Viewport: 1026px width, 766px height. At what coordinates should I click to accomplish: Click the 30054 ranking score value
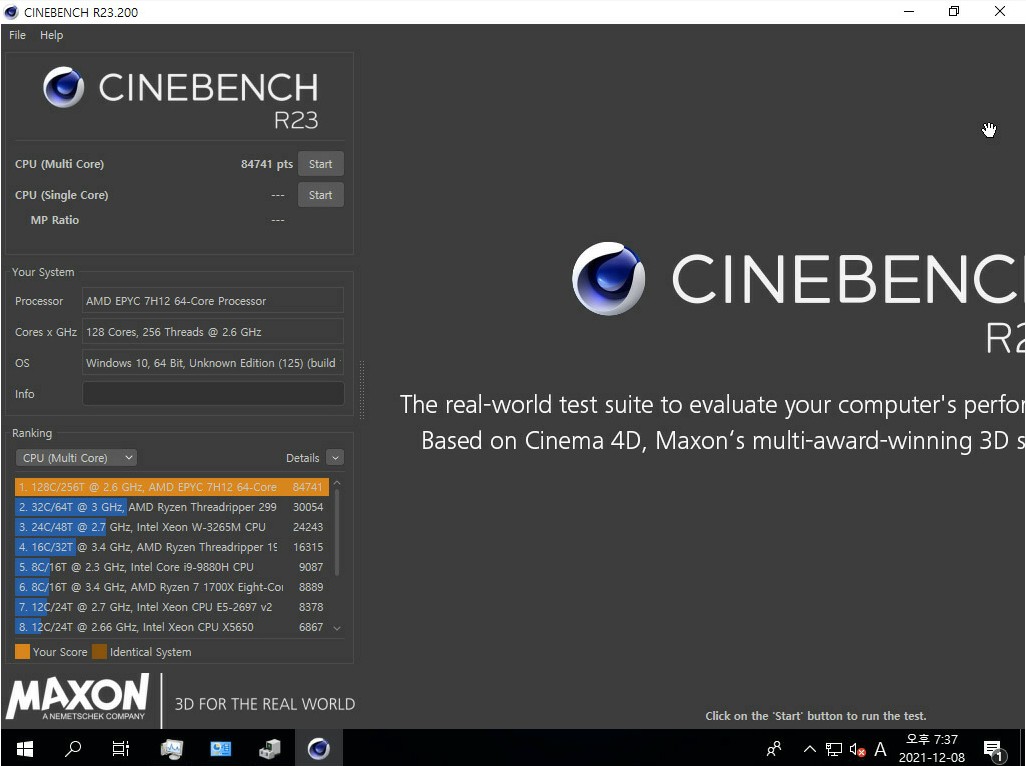click(308, 507)
